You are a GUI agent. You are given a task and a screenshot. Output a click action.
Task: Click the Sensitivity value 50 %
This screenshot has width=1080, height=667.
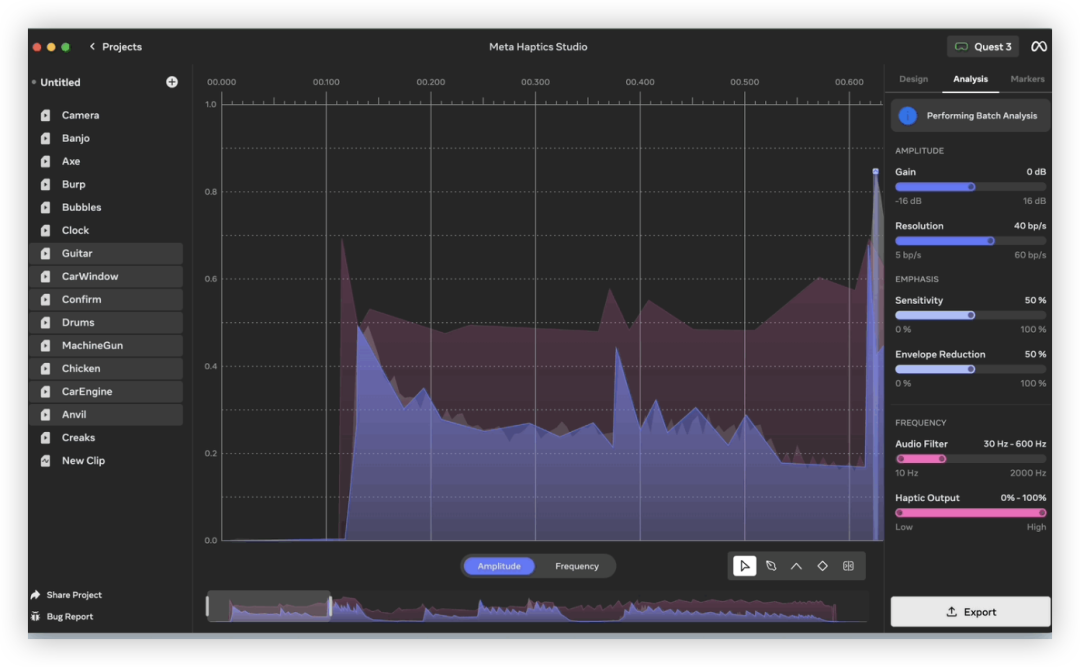pos(1035,300)
